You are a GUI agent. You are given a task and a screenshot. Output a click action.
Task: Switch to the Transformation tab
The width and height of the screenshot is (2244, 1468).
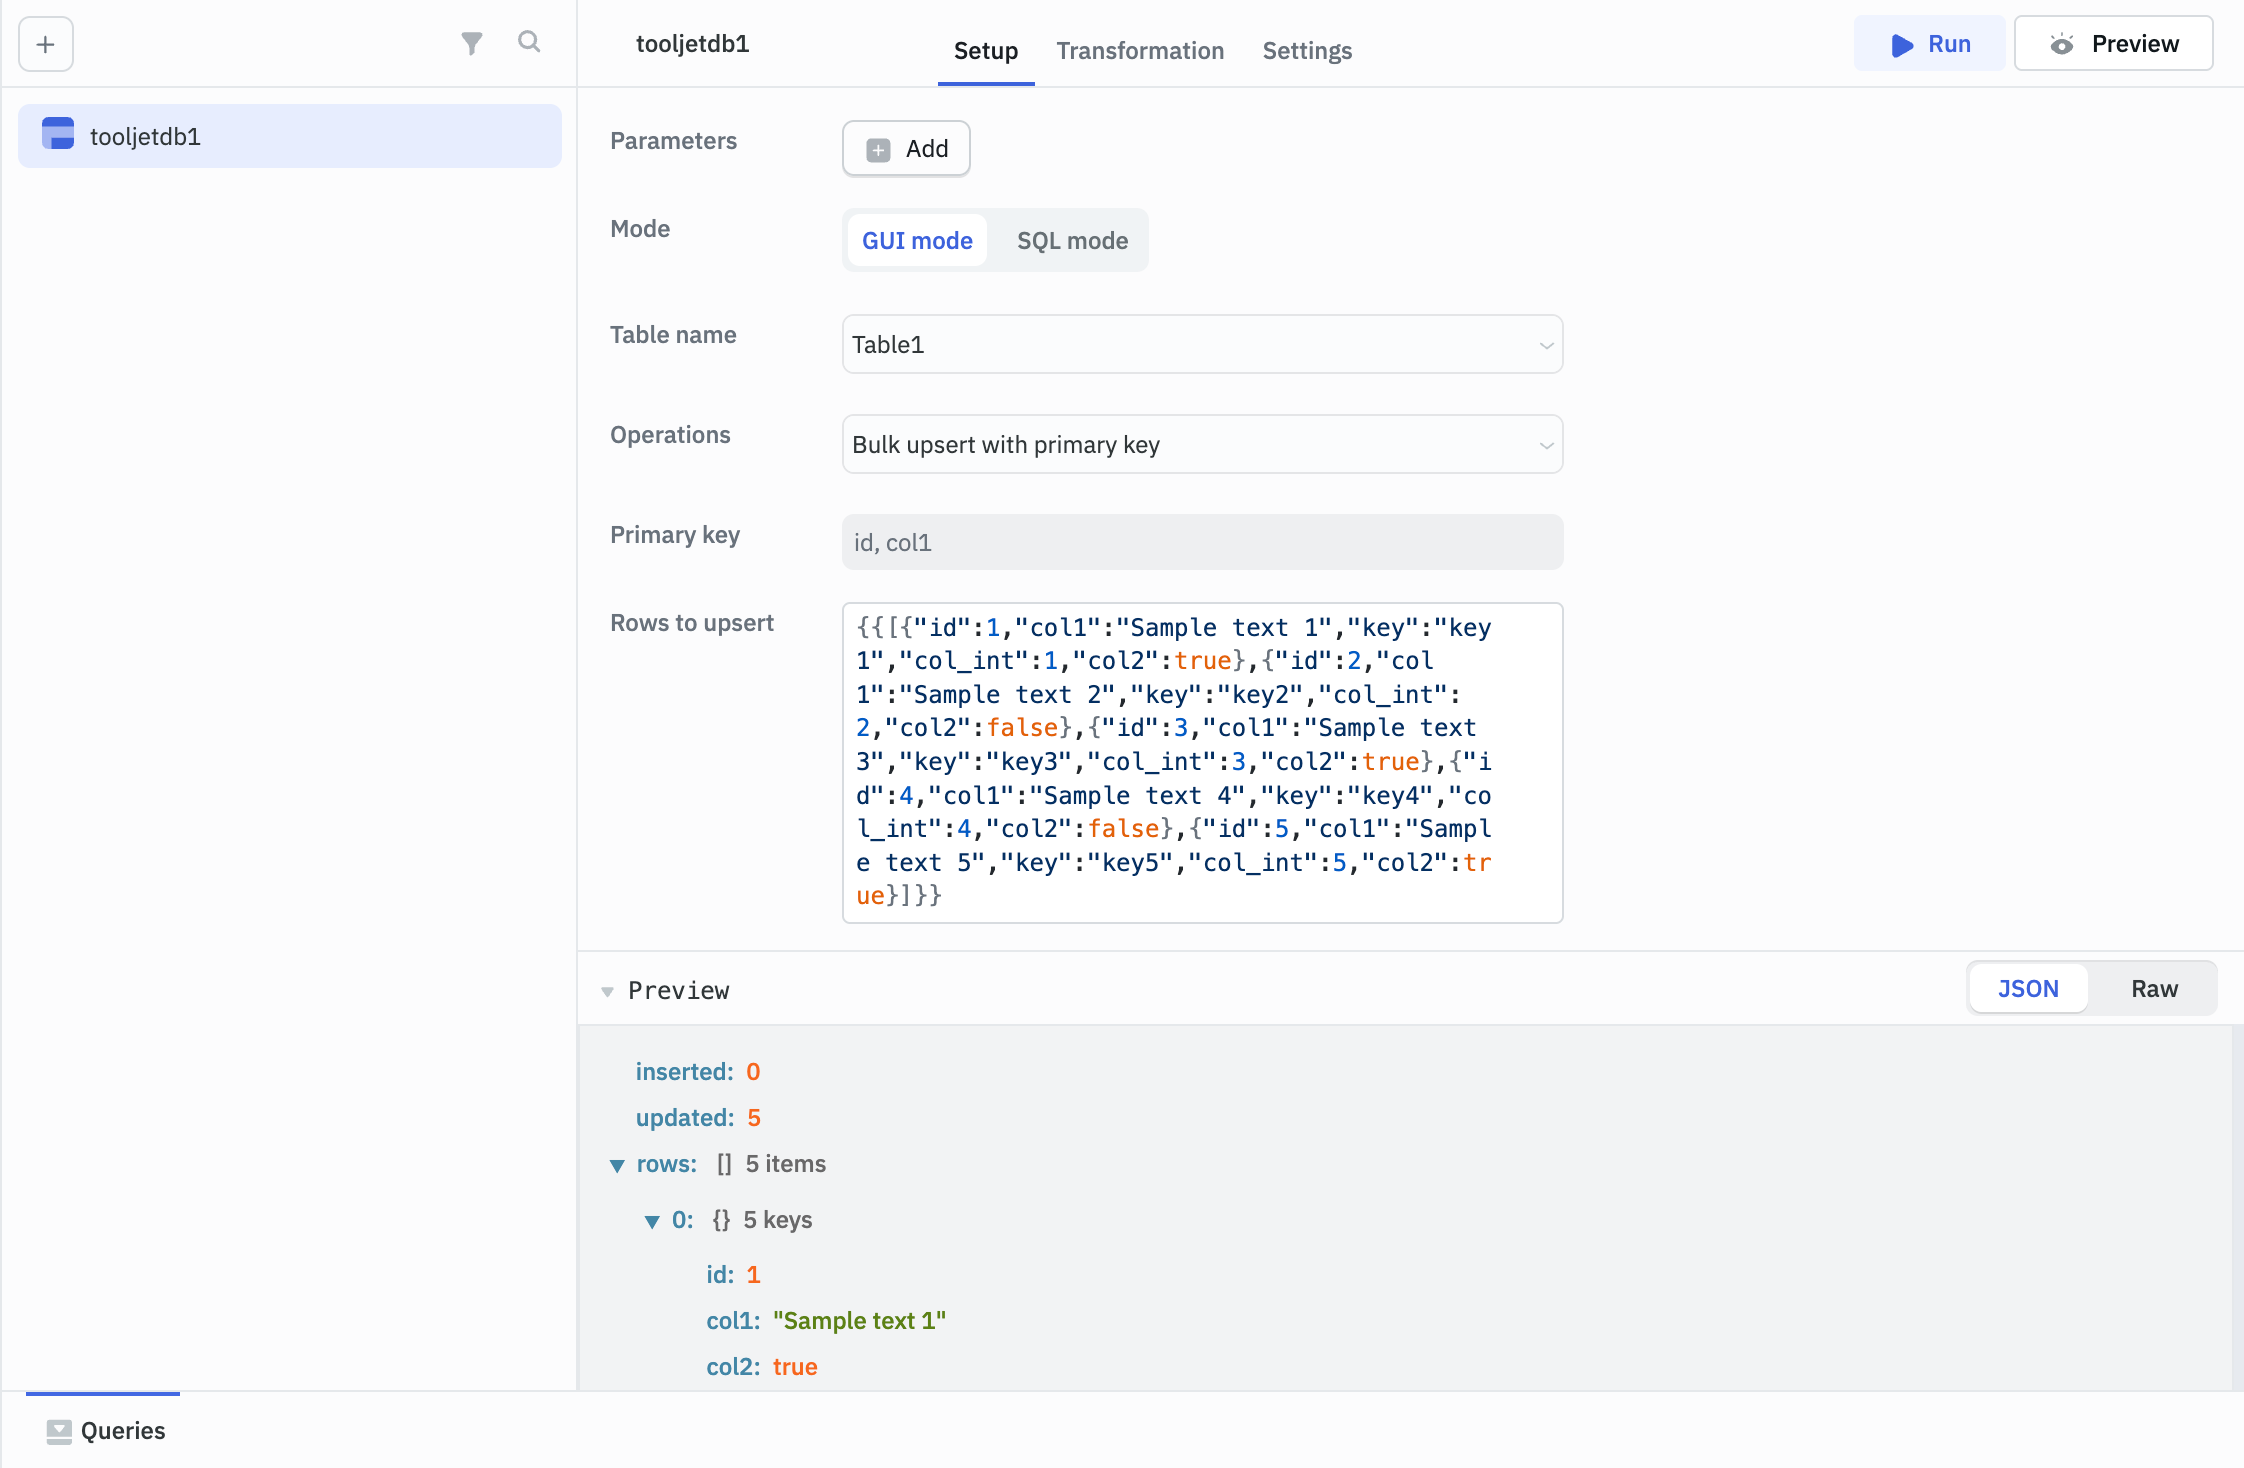[1139, 50]
